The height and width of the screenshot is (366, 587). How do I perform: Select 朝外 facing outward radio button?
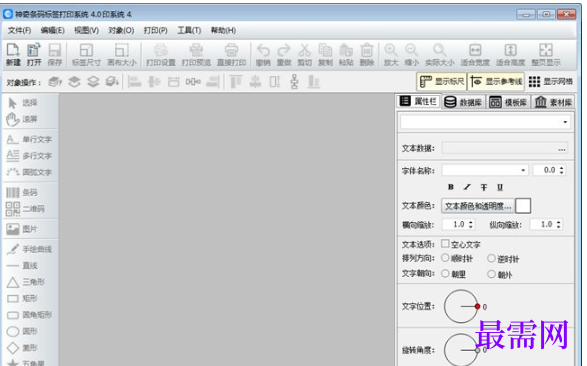coord(492,274)
